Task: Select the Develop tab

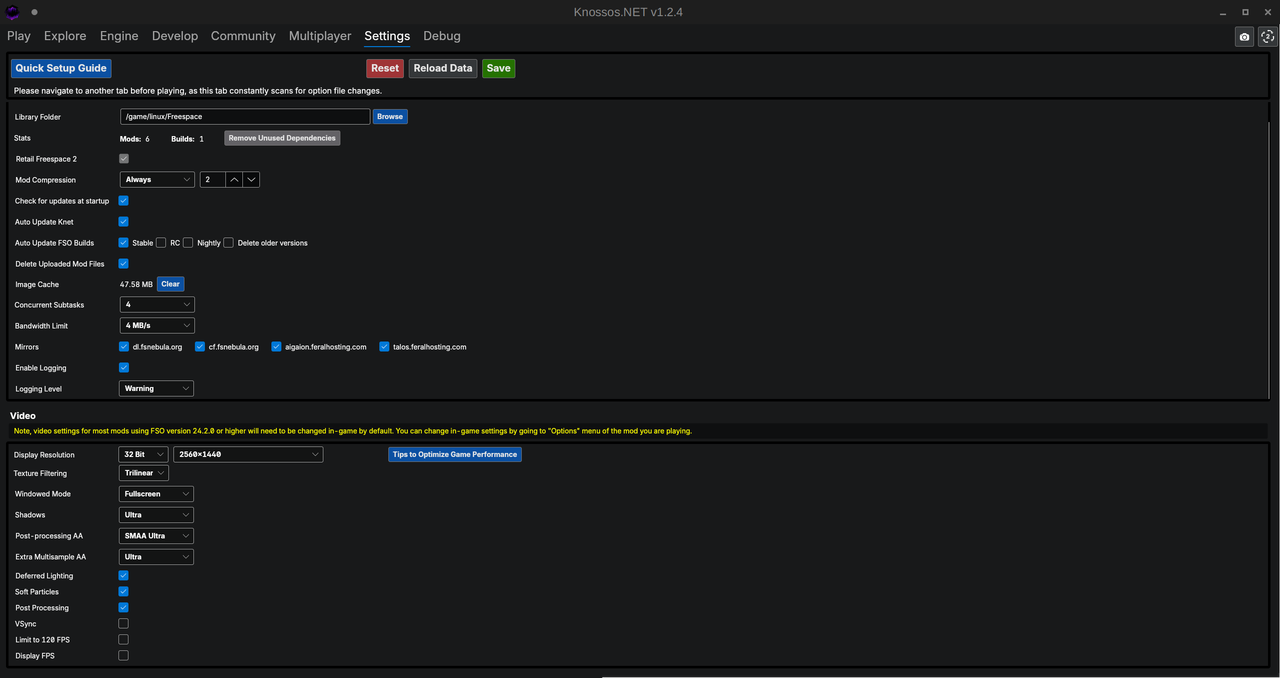Action: click(x=175, y=36)
